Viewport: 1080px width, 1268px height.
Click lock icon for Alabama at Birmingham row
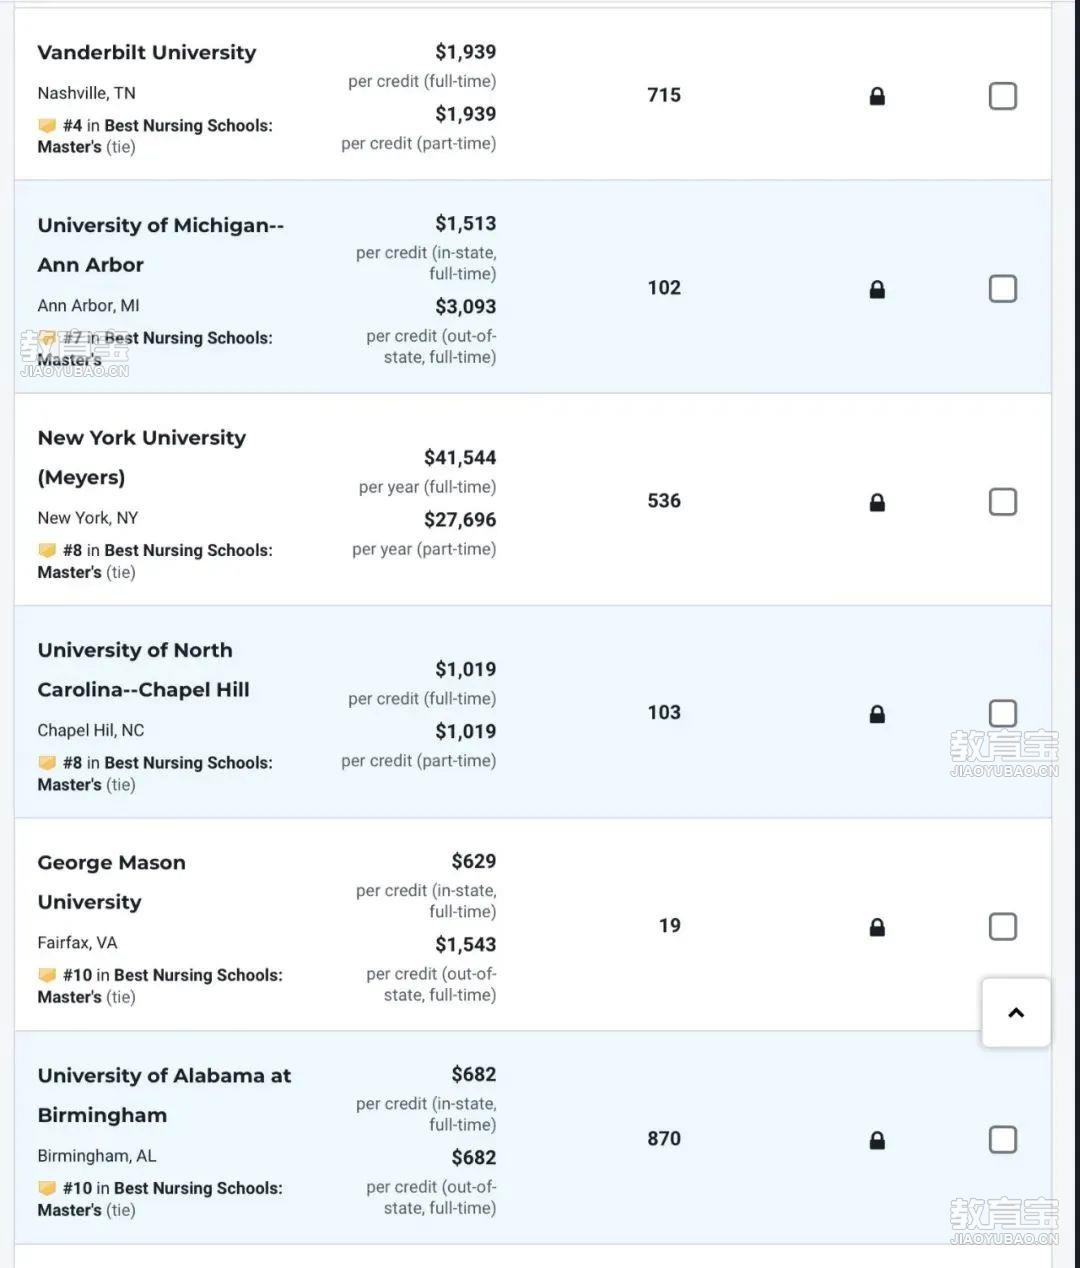(877, 1140)
